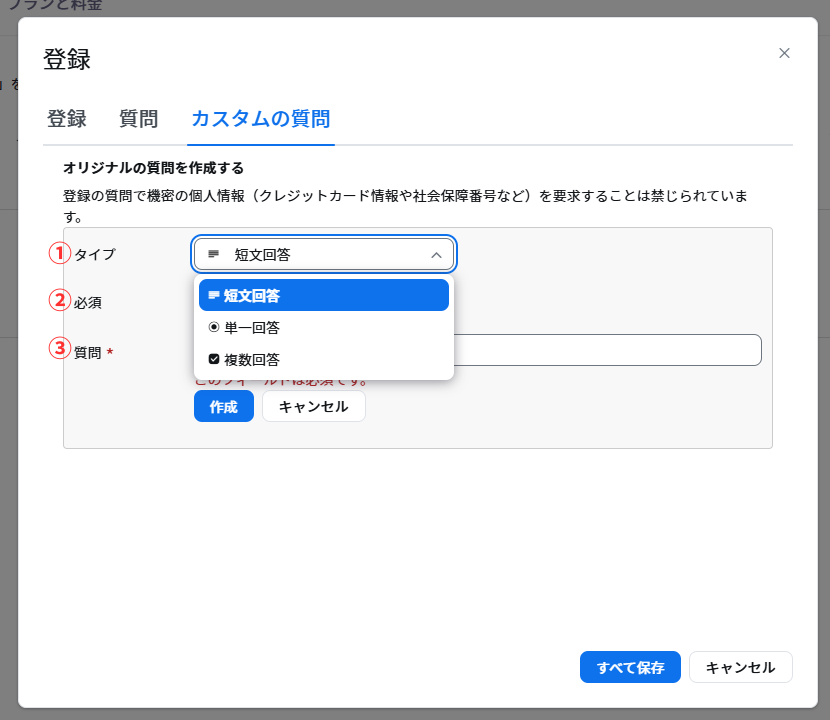Viewport: 830px width, 720px height.
Task: Cancel the dialog with the bottom キャンセル button
Action: (x=740, y=667)
